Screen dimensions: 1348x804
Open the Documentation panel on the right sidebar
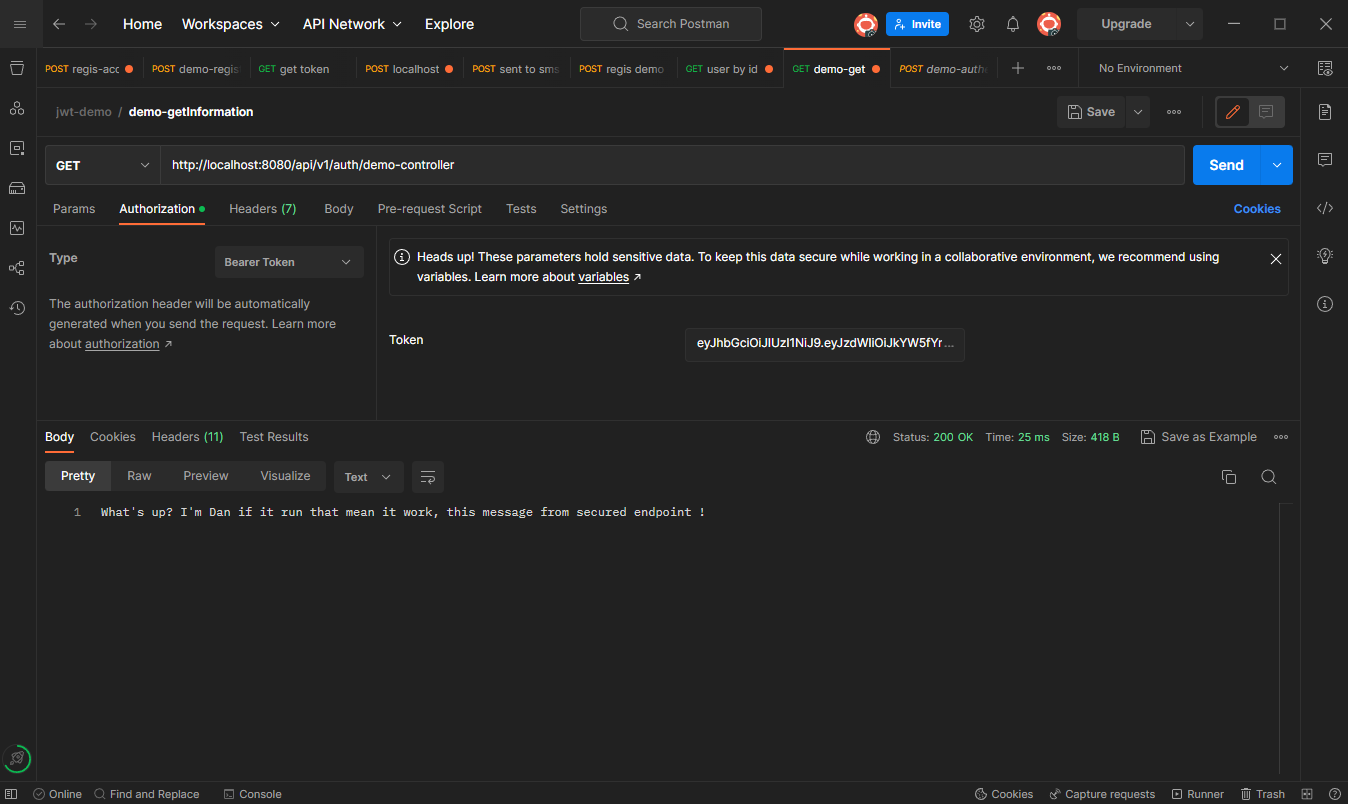[1325, 111]
